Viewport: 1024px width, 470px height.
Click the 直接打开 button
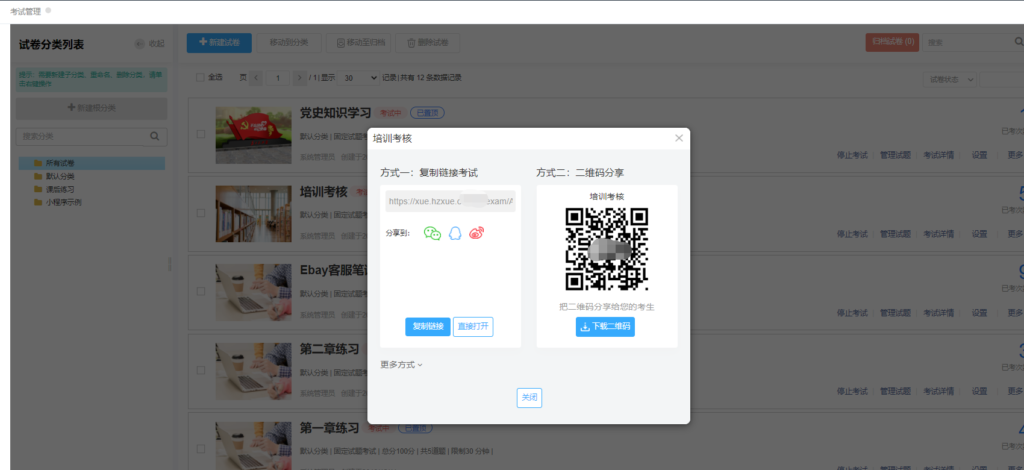473,326
